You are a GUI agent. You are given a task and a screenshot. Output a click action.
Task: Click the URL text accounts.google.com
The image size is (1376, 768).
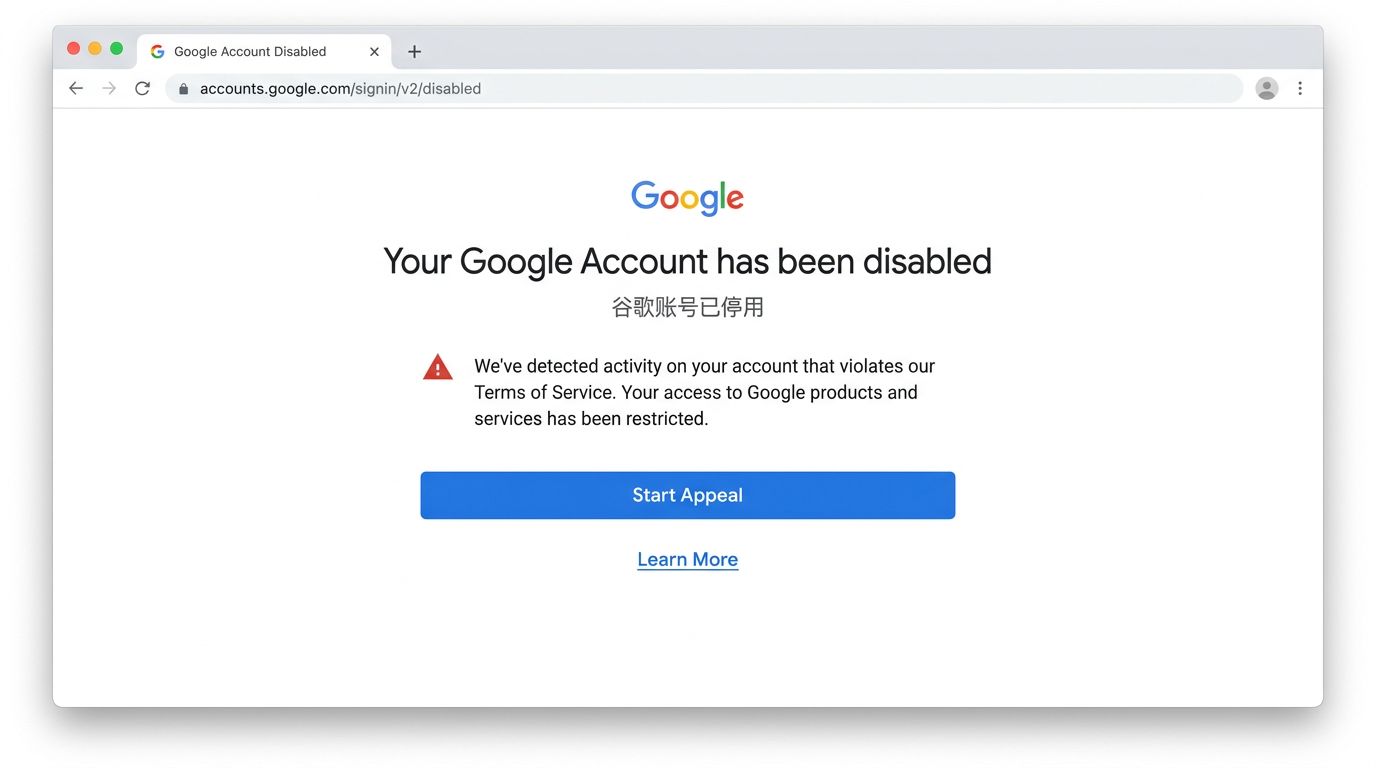point(276,88)
